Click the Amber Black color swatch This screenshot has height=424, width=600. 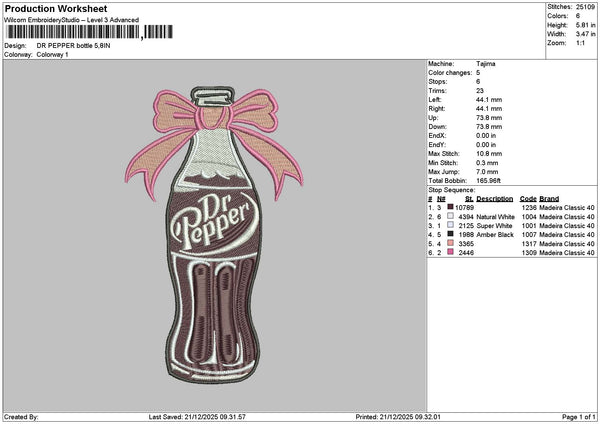[x=450, y=234]
